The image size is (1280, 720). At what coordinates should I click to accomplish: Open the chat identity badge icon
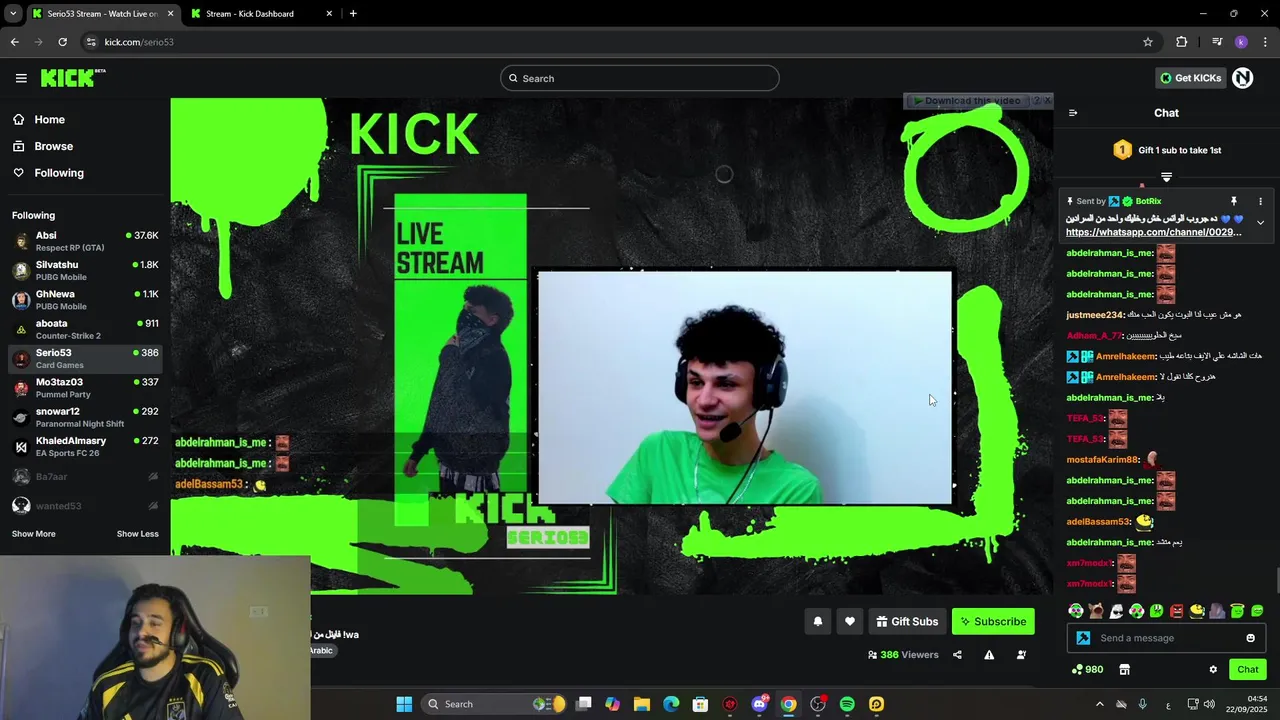pos(1083,638)
